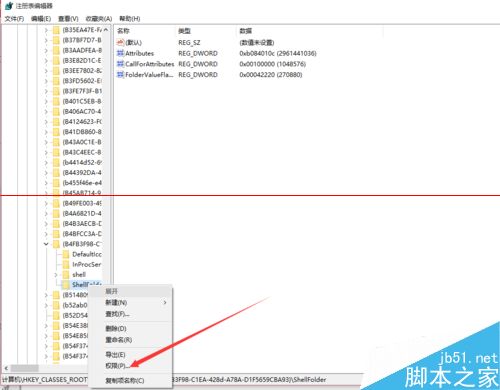Viewport: 500px width, 390px height.
Task: Click the CallForAttributes DWORD value icon
Action: pos(120,64)
